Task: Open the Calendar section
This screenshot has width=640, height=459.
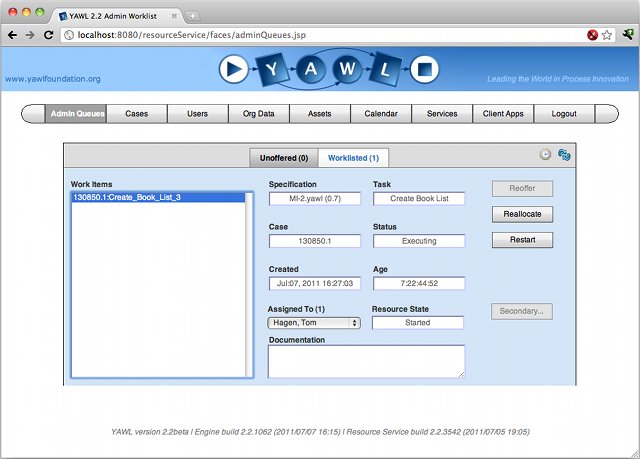Action: tap(381, 114)
